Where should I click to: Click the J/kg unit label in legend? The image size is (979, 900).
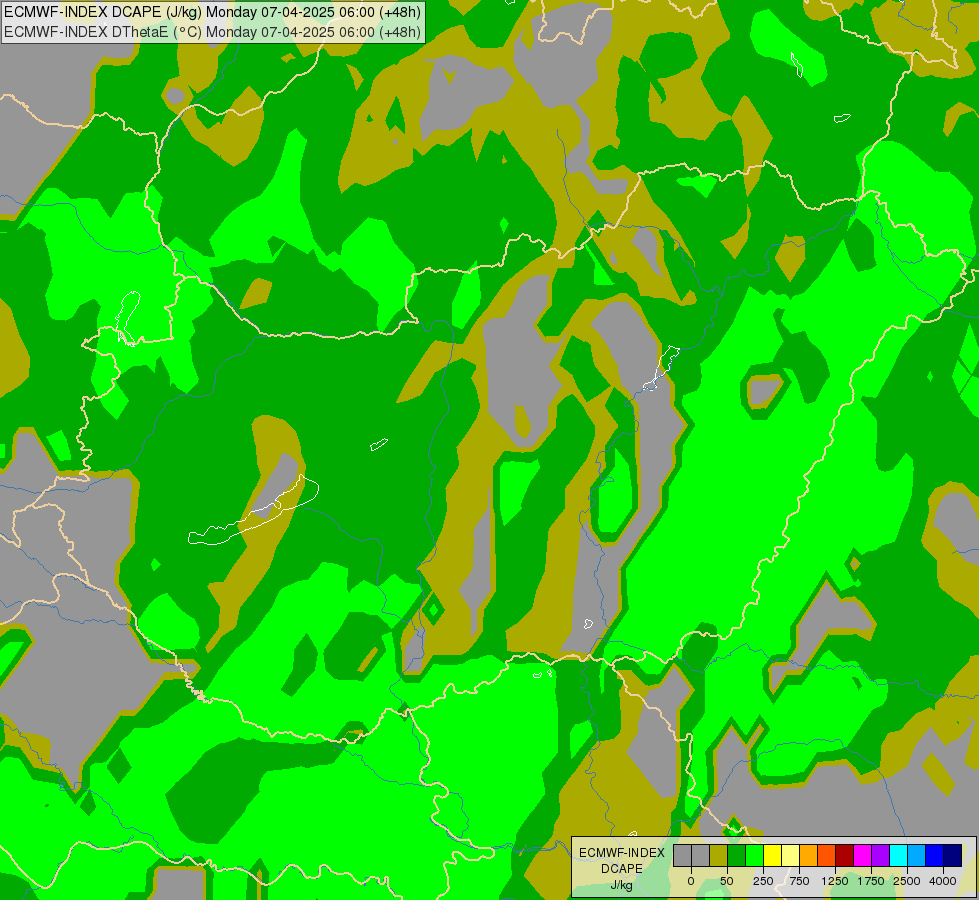pyautogui.click(x=621, y=885)
